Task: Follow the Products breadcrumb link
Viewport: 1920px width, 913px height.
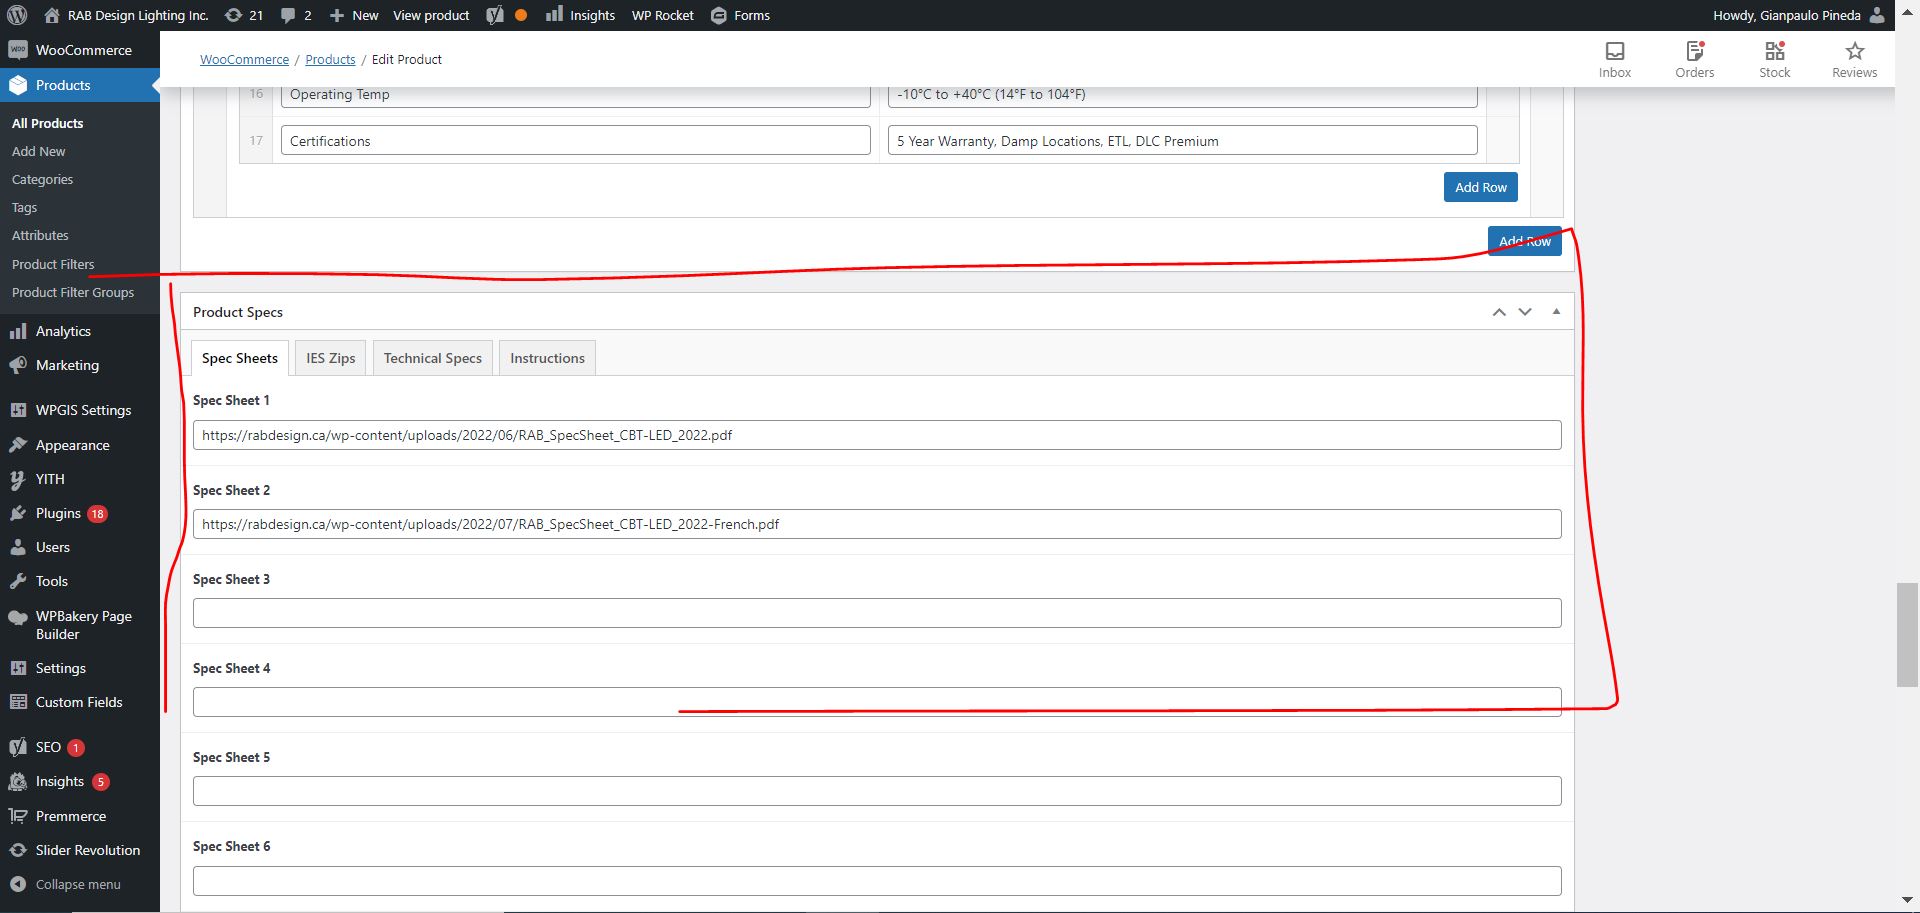Action: click(330, 59)
